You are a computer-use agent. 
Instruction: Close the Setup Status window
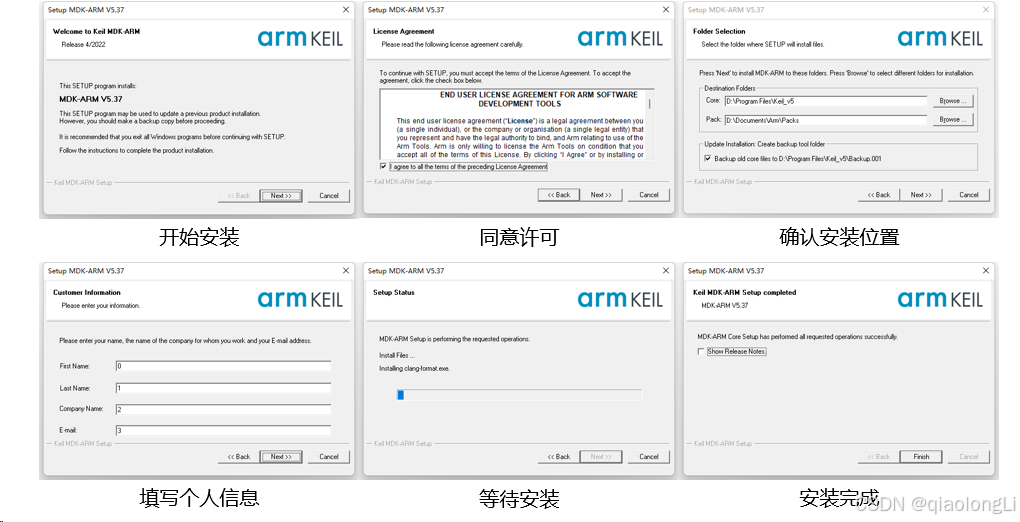665,271
